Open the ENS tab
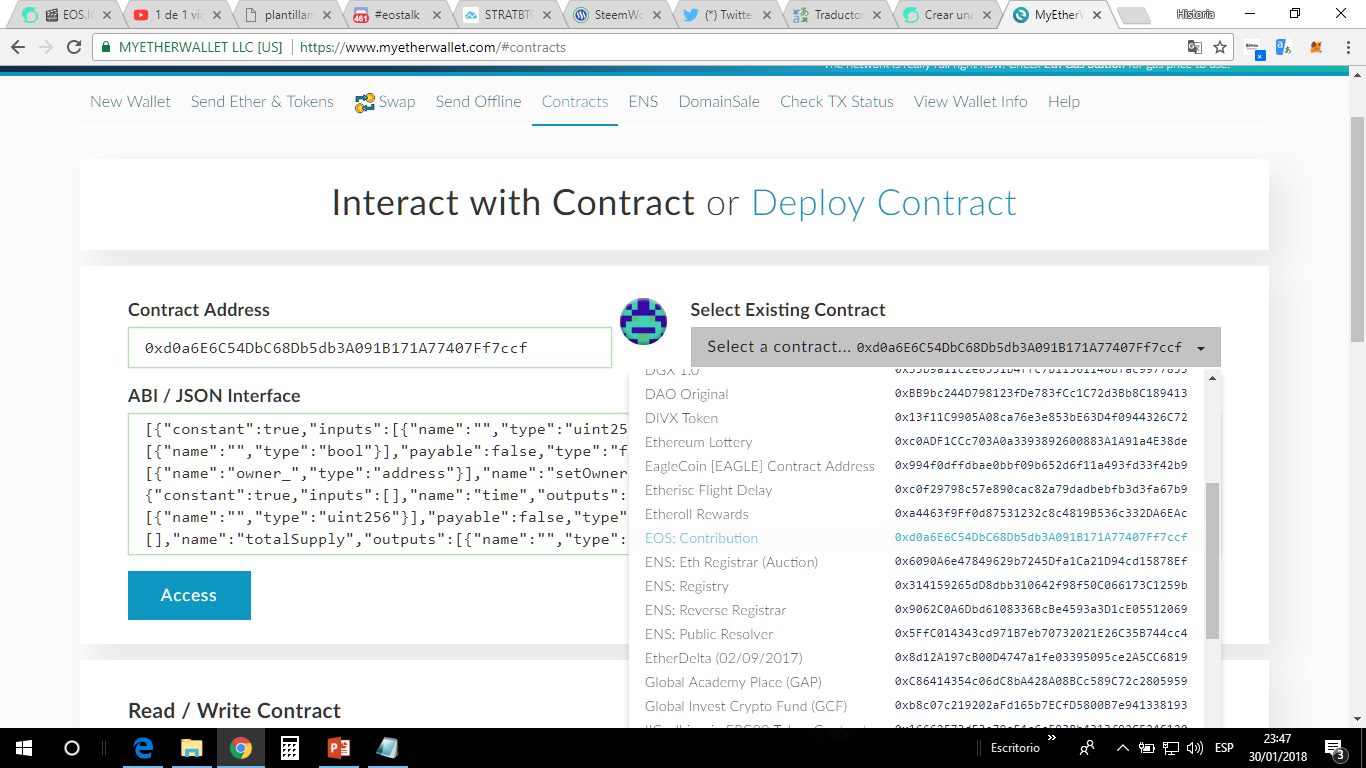Viewport: 1366px width, 768px height. 643,102
